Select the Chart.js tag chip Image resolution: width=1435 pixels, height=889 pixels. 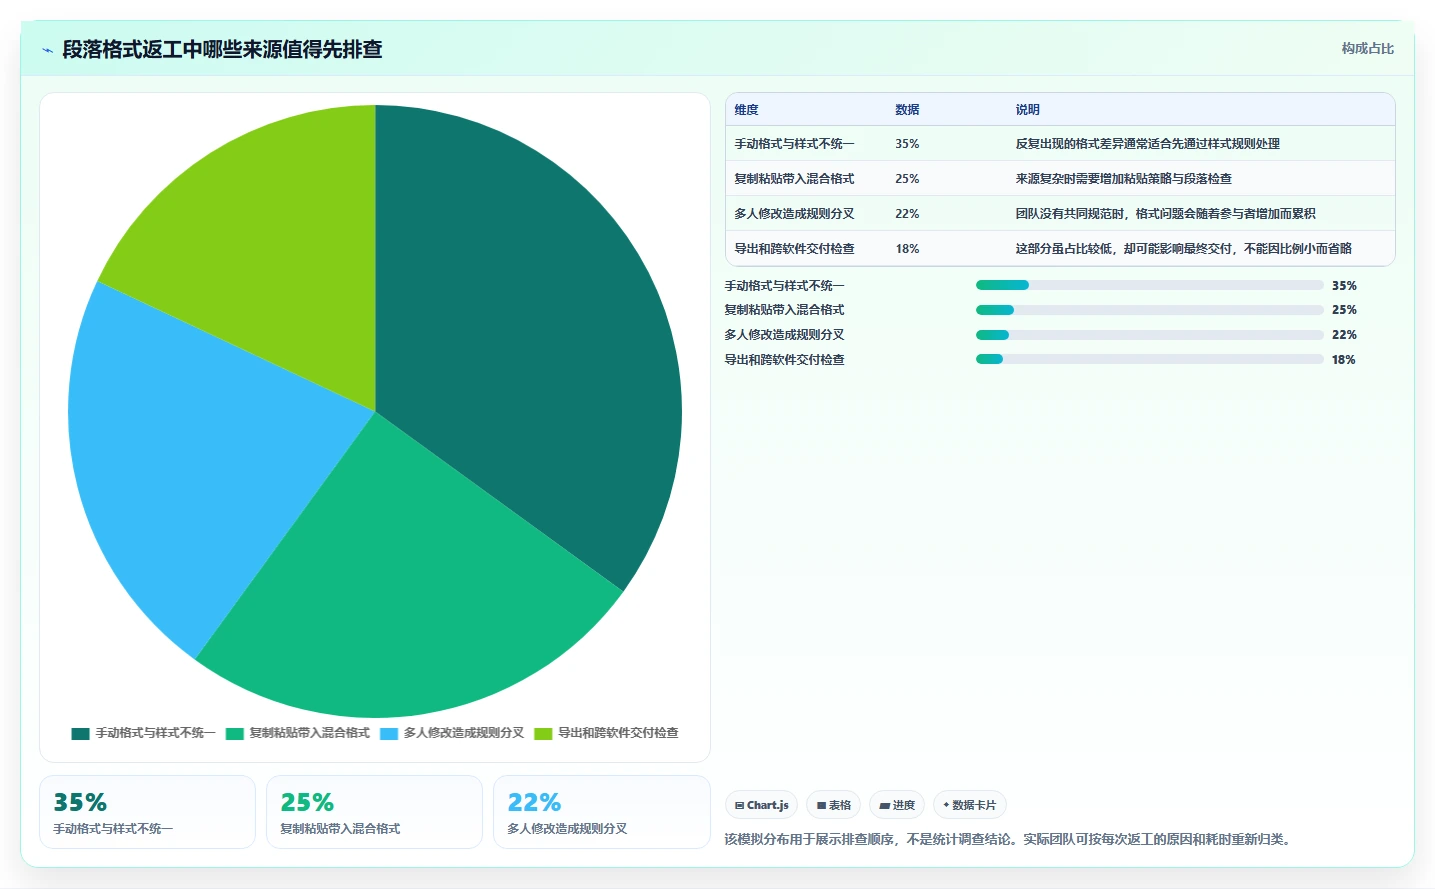coord(761,805)
